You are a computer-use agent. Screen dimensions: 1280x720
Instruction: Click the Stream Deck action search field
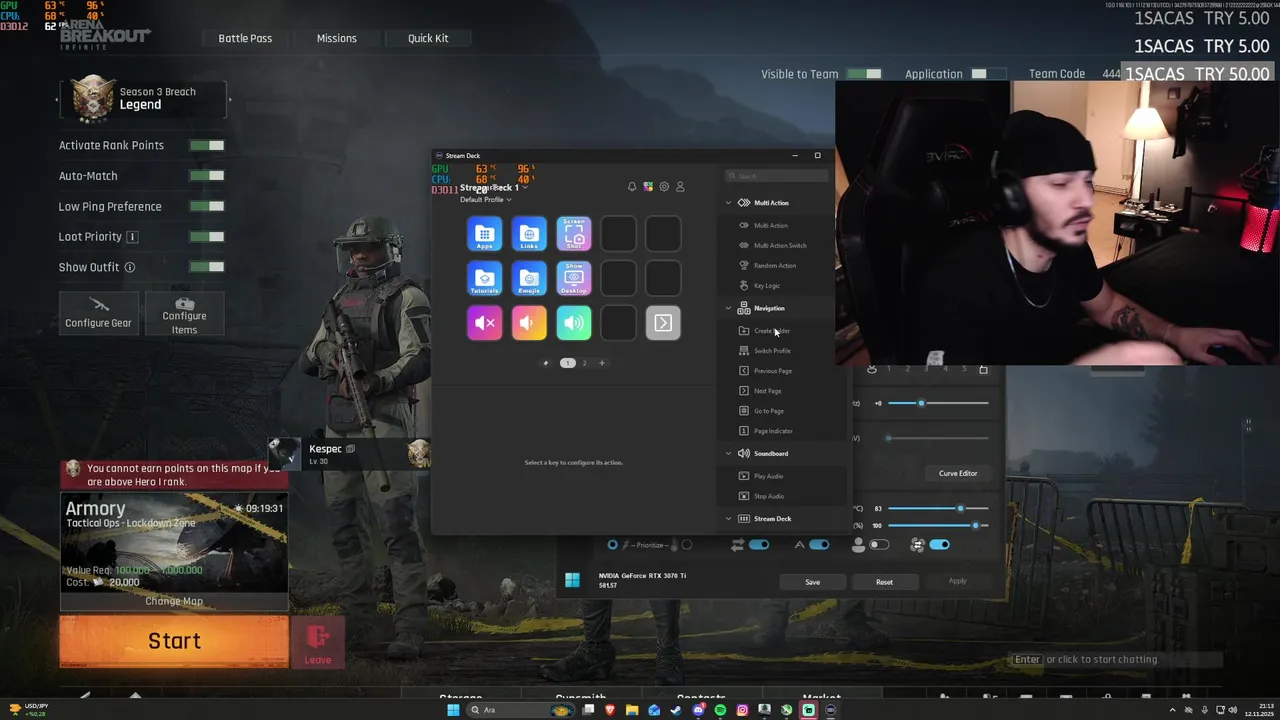click(x=778, y=176)
